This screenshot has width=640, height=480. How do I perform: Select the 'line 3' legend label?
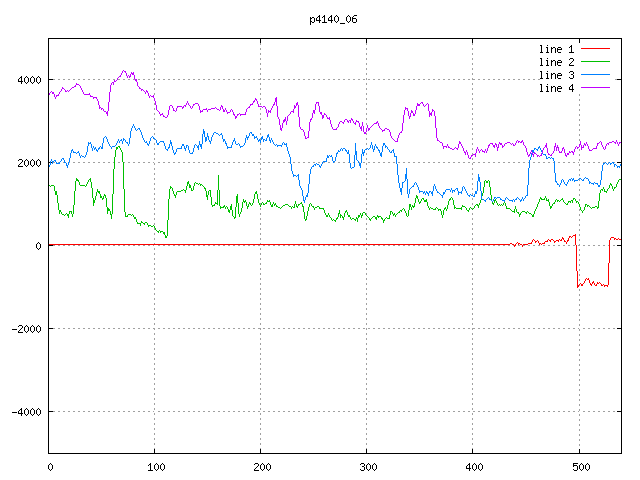[557, 75]
